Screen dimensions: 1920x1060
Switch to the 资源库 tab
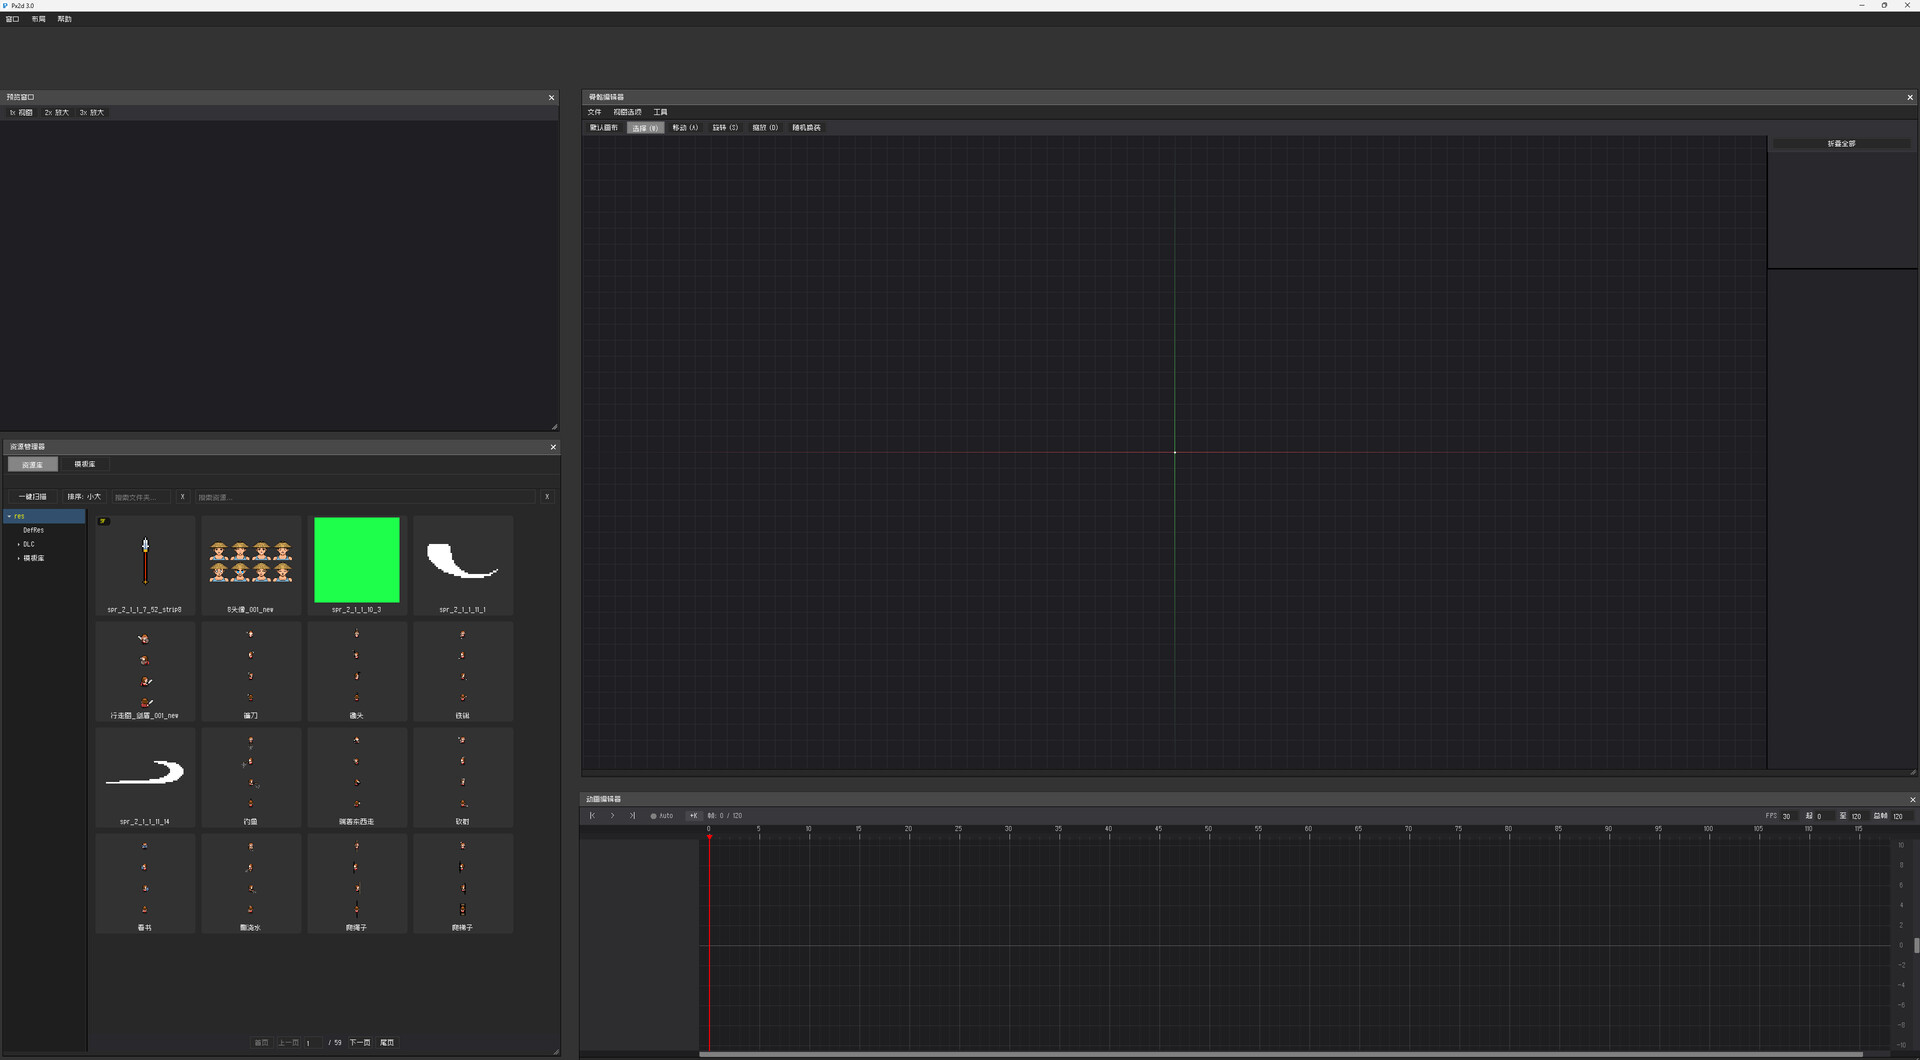(x=32, y=465)
